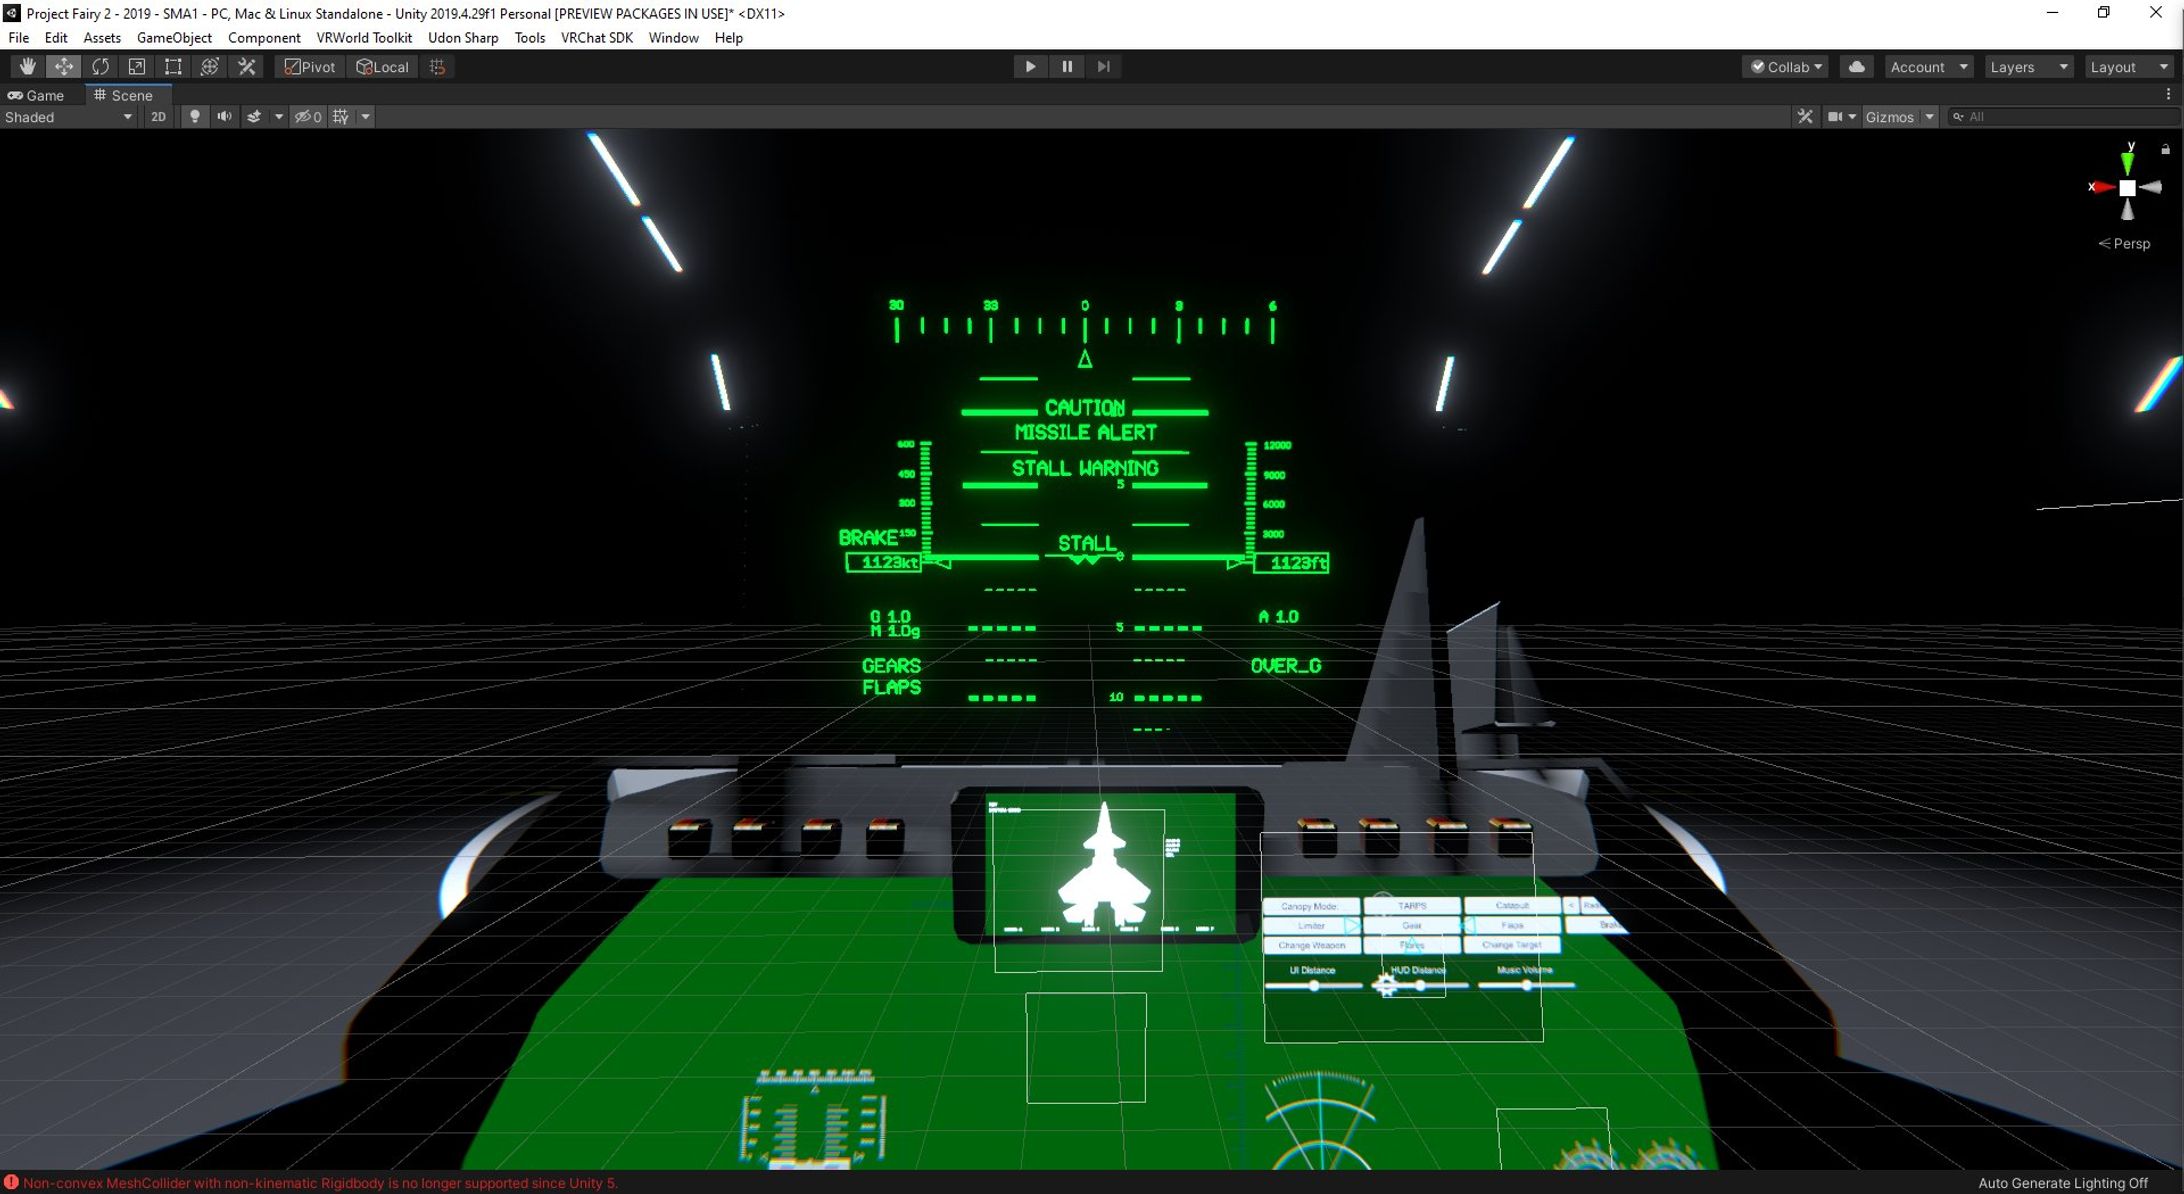Open the Layout dropdown
The width and height of the screenshot is (2184, 1194).
pos(2129,67)
